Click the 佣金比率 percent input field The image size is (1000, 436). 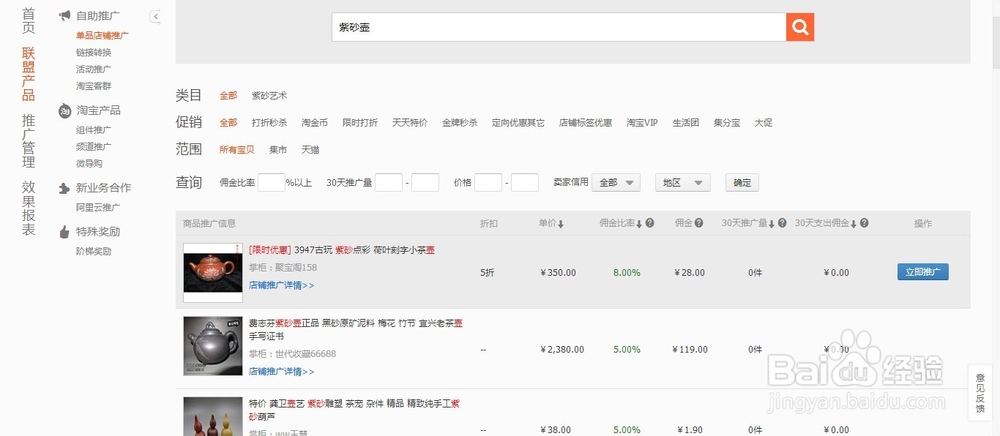[271, 183]
